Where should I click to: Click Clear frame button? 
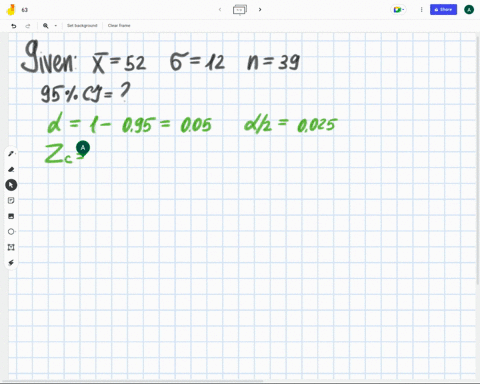click(119, 26)
